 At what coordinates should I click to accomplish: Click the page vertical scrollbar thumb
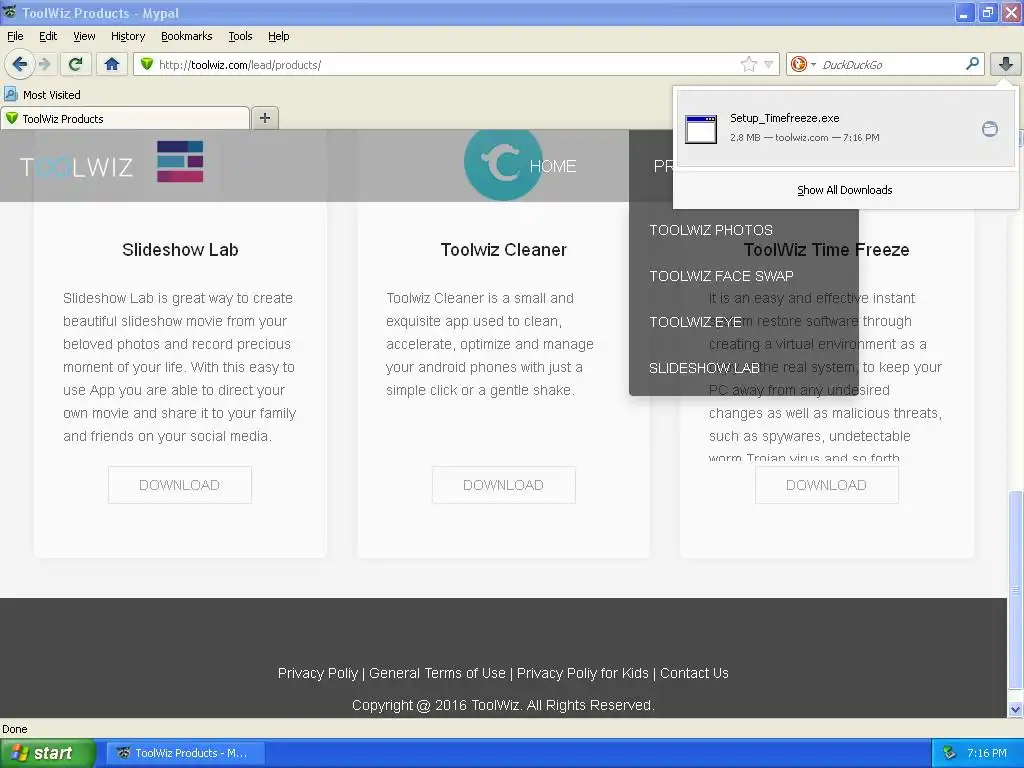[x=1015, y=590]
